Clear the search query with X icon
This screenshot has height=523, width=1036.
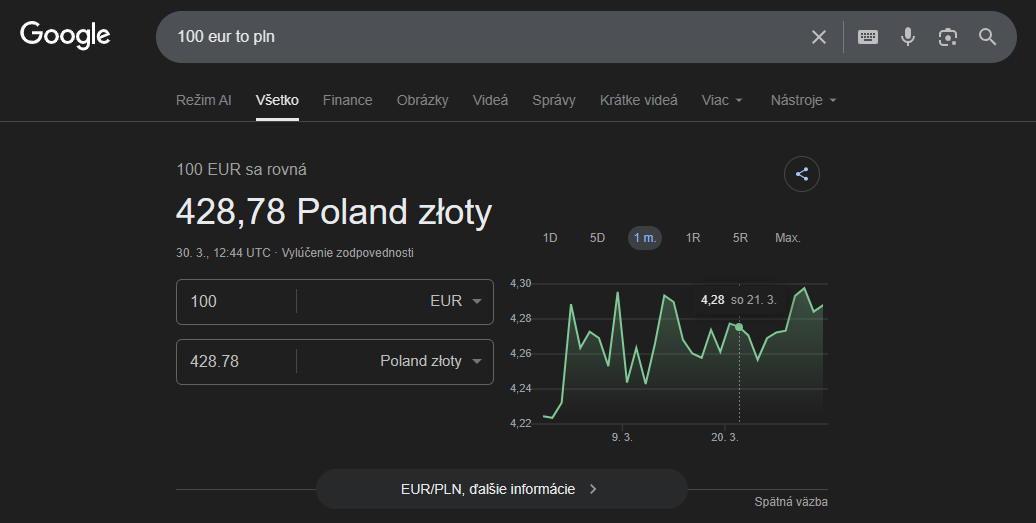point(818,37)
